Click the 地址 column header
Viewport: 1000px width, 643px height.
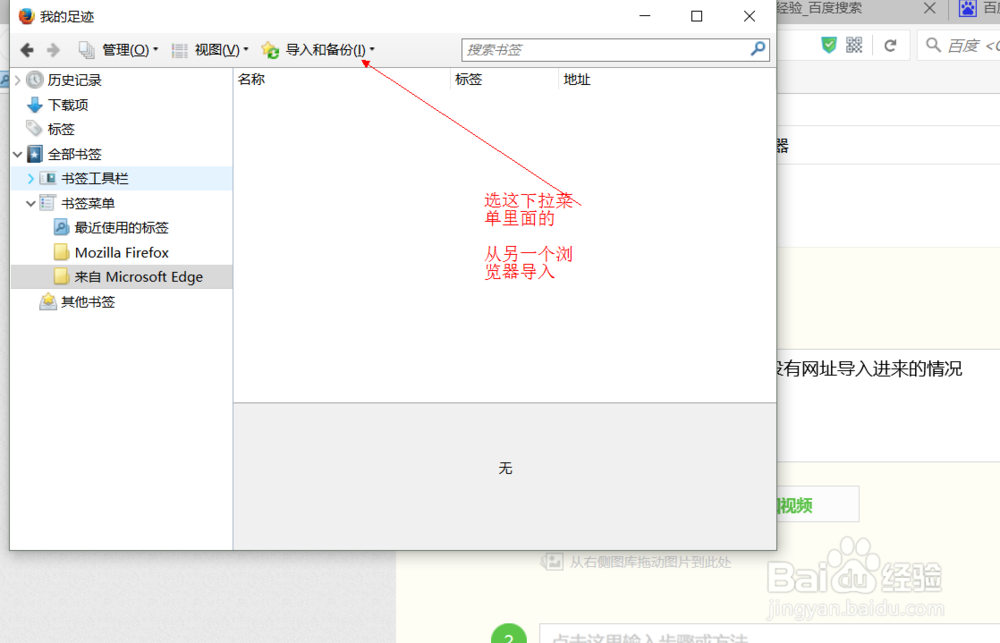[x=577, y=79]
